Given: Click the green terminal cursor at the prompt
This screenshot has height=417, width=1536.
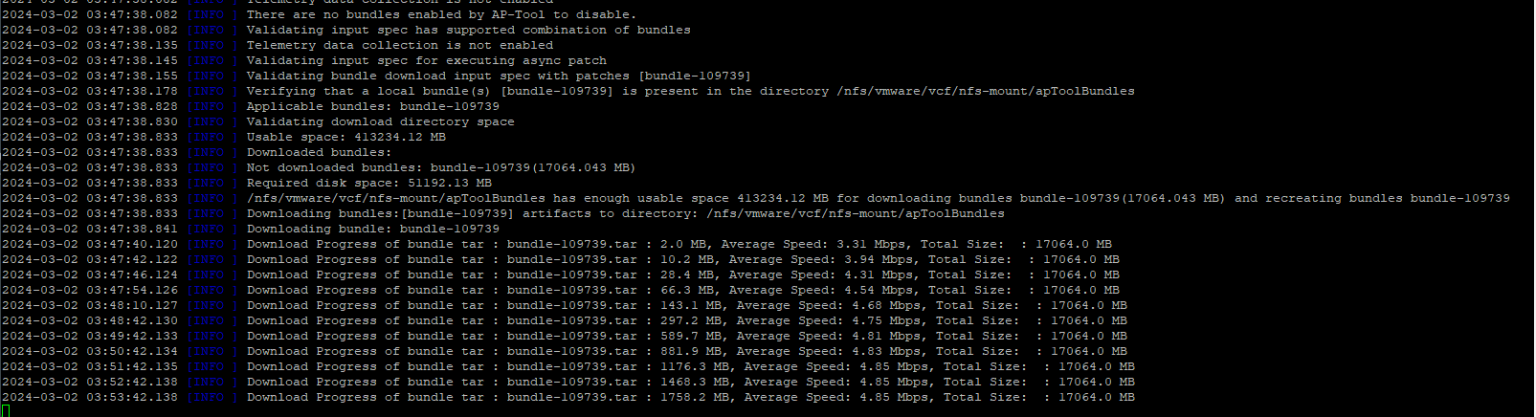Looking at the screenshot, I should coord(5,411).
